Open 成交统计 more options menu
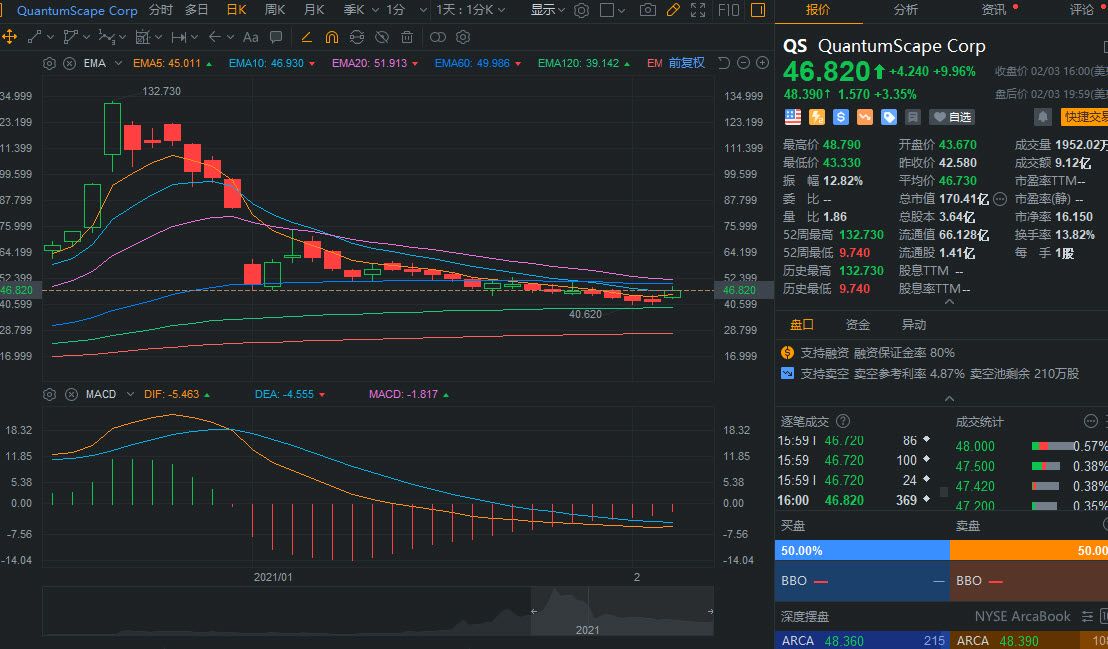The width and height of the screenshot is (1108, 649). [x=1090, y=421]
